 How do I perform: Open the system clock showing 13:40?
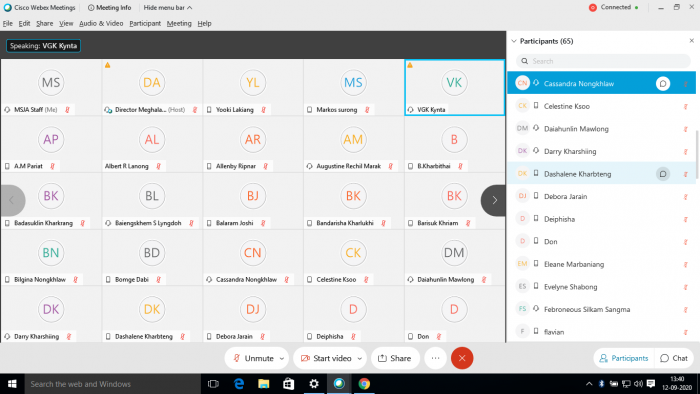tap(677, 384)
